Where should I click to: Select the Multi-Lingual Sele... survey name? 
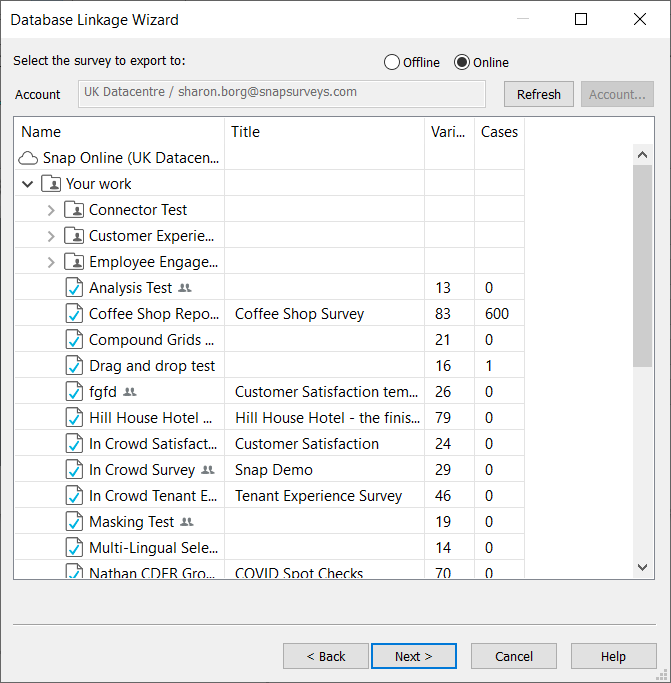click(153, 548)
